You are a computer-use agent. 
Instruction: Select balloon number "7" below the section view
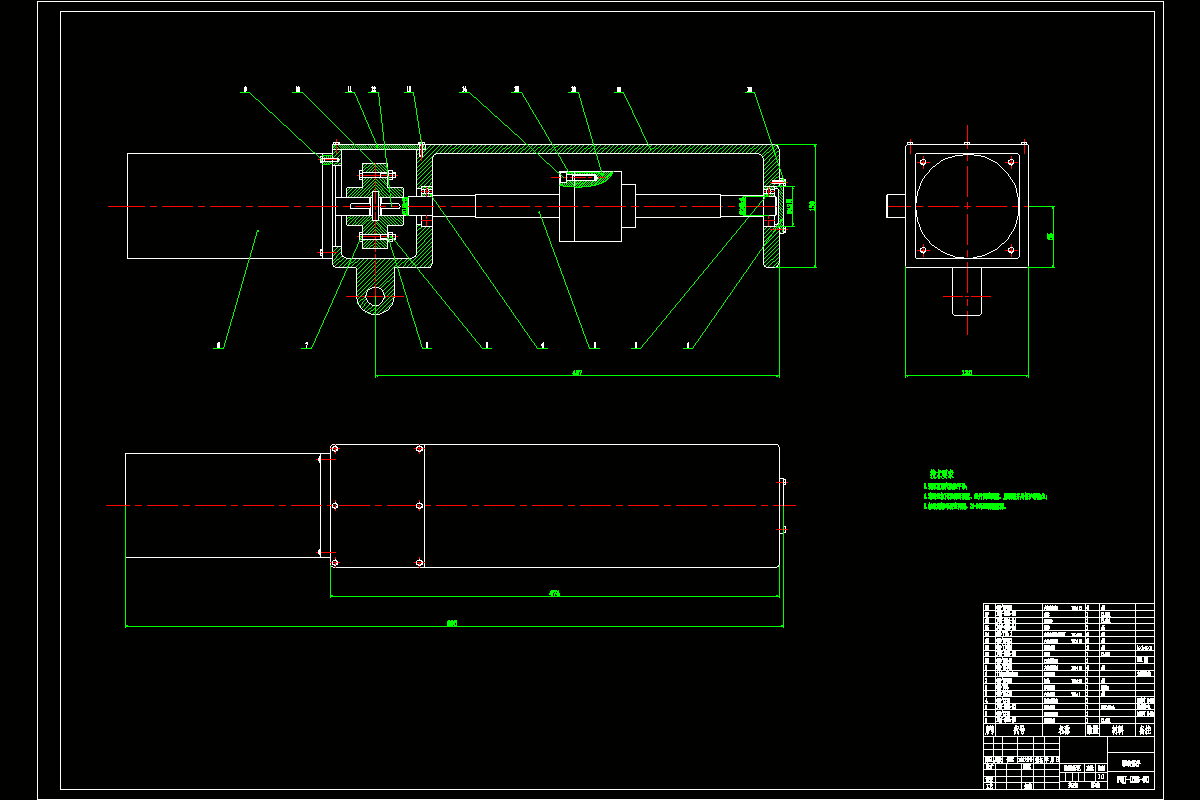306,346
